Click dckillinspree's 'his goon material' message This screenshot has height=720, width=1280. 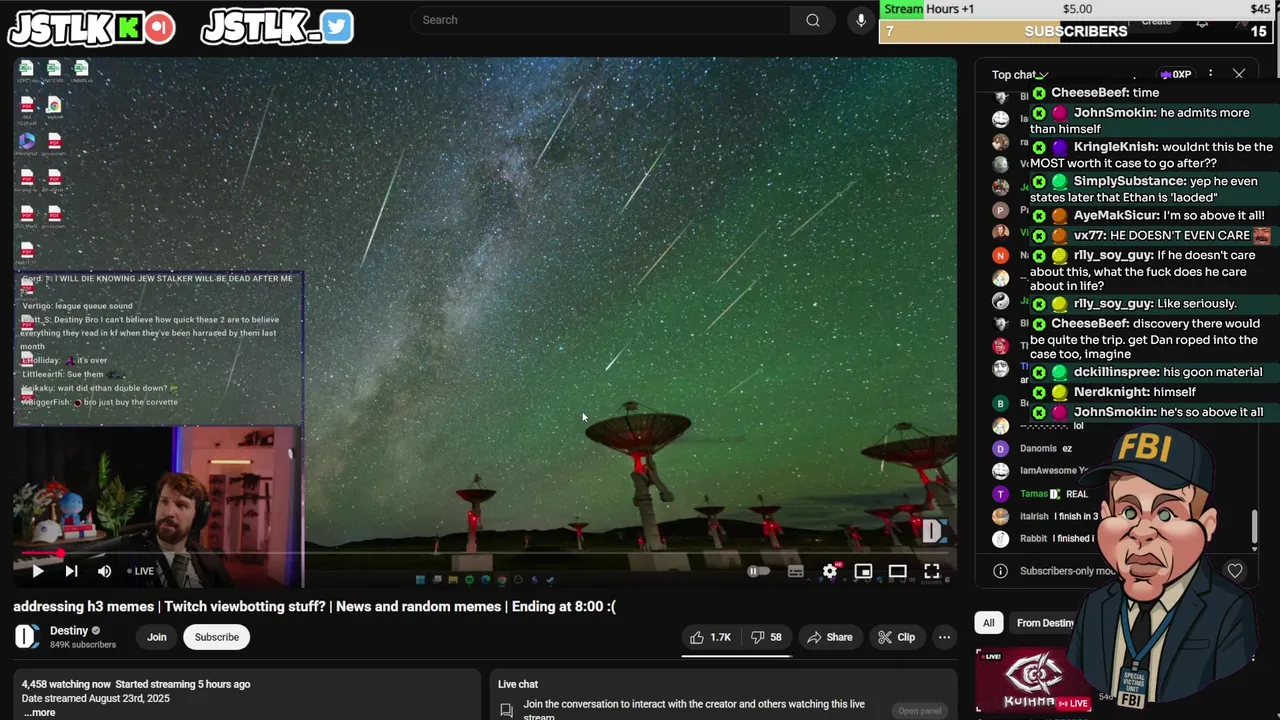point(1152,372)
